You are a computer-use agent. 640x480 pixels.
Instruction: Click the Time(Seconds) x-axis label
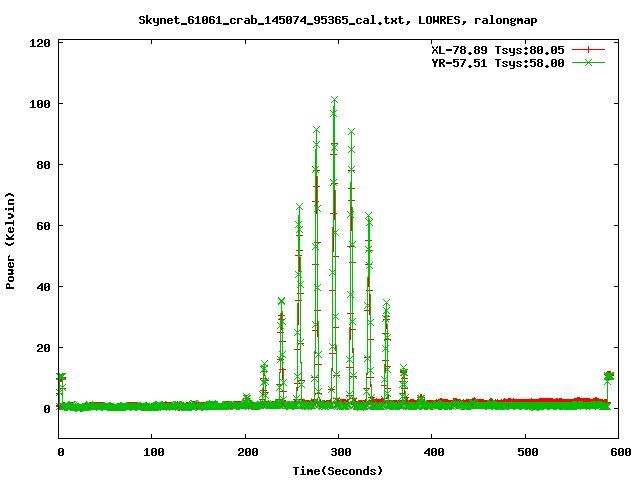[338, 470]
